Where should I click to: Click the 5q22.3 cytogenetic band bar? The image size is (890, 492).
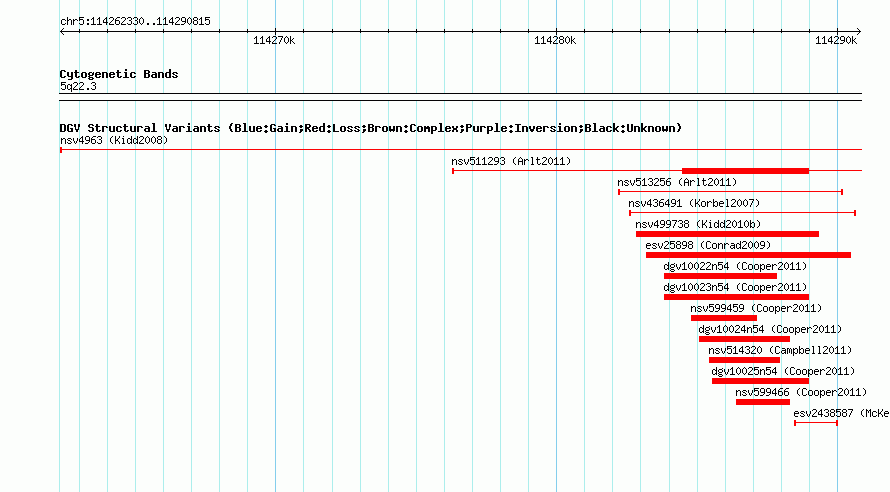(460, 97)
